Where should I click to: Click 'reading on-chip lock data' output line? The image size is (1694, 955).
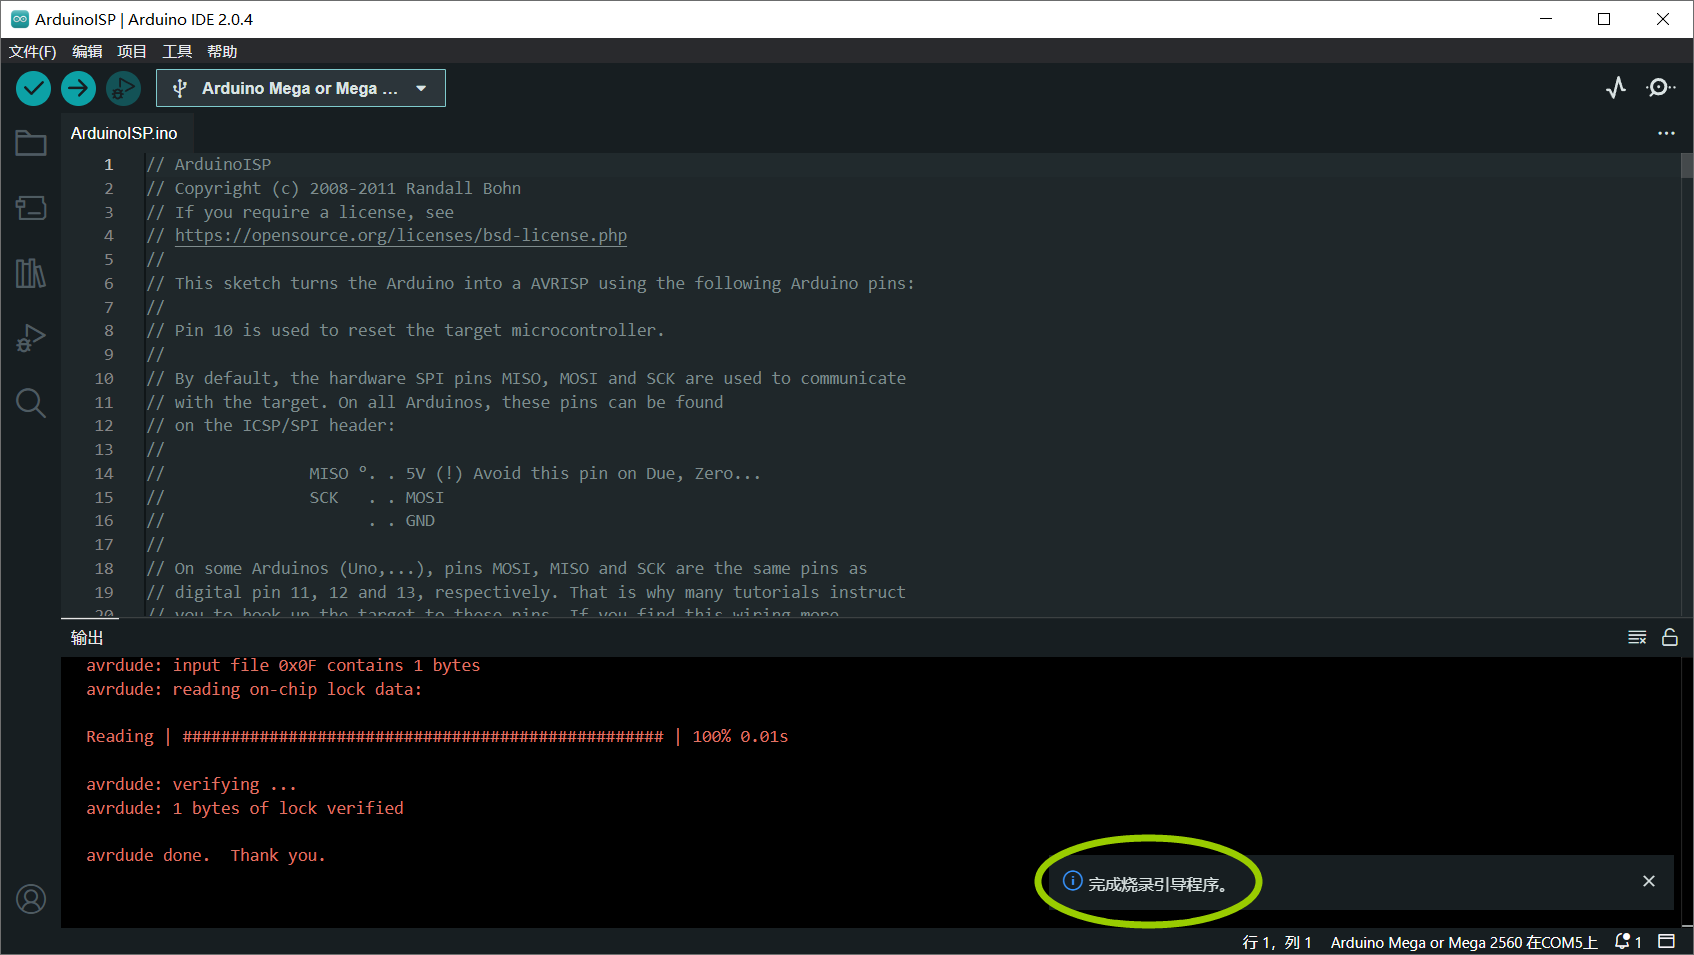(254, 690)
